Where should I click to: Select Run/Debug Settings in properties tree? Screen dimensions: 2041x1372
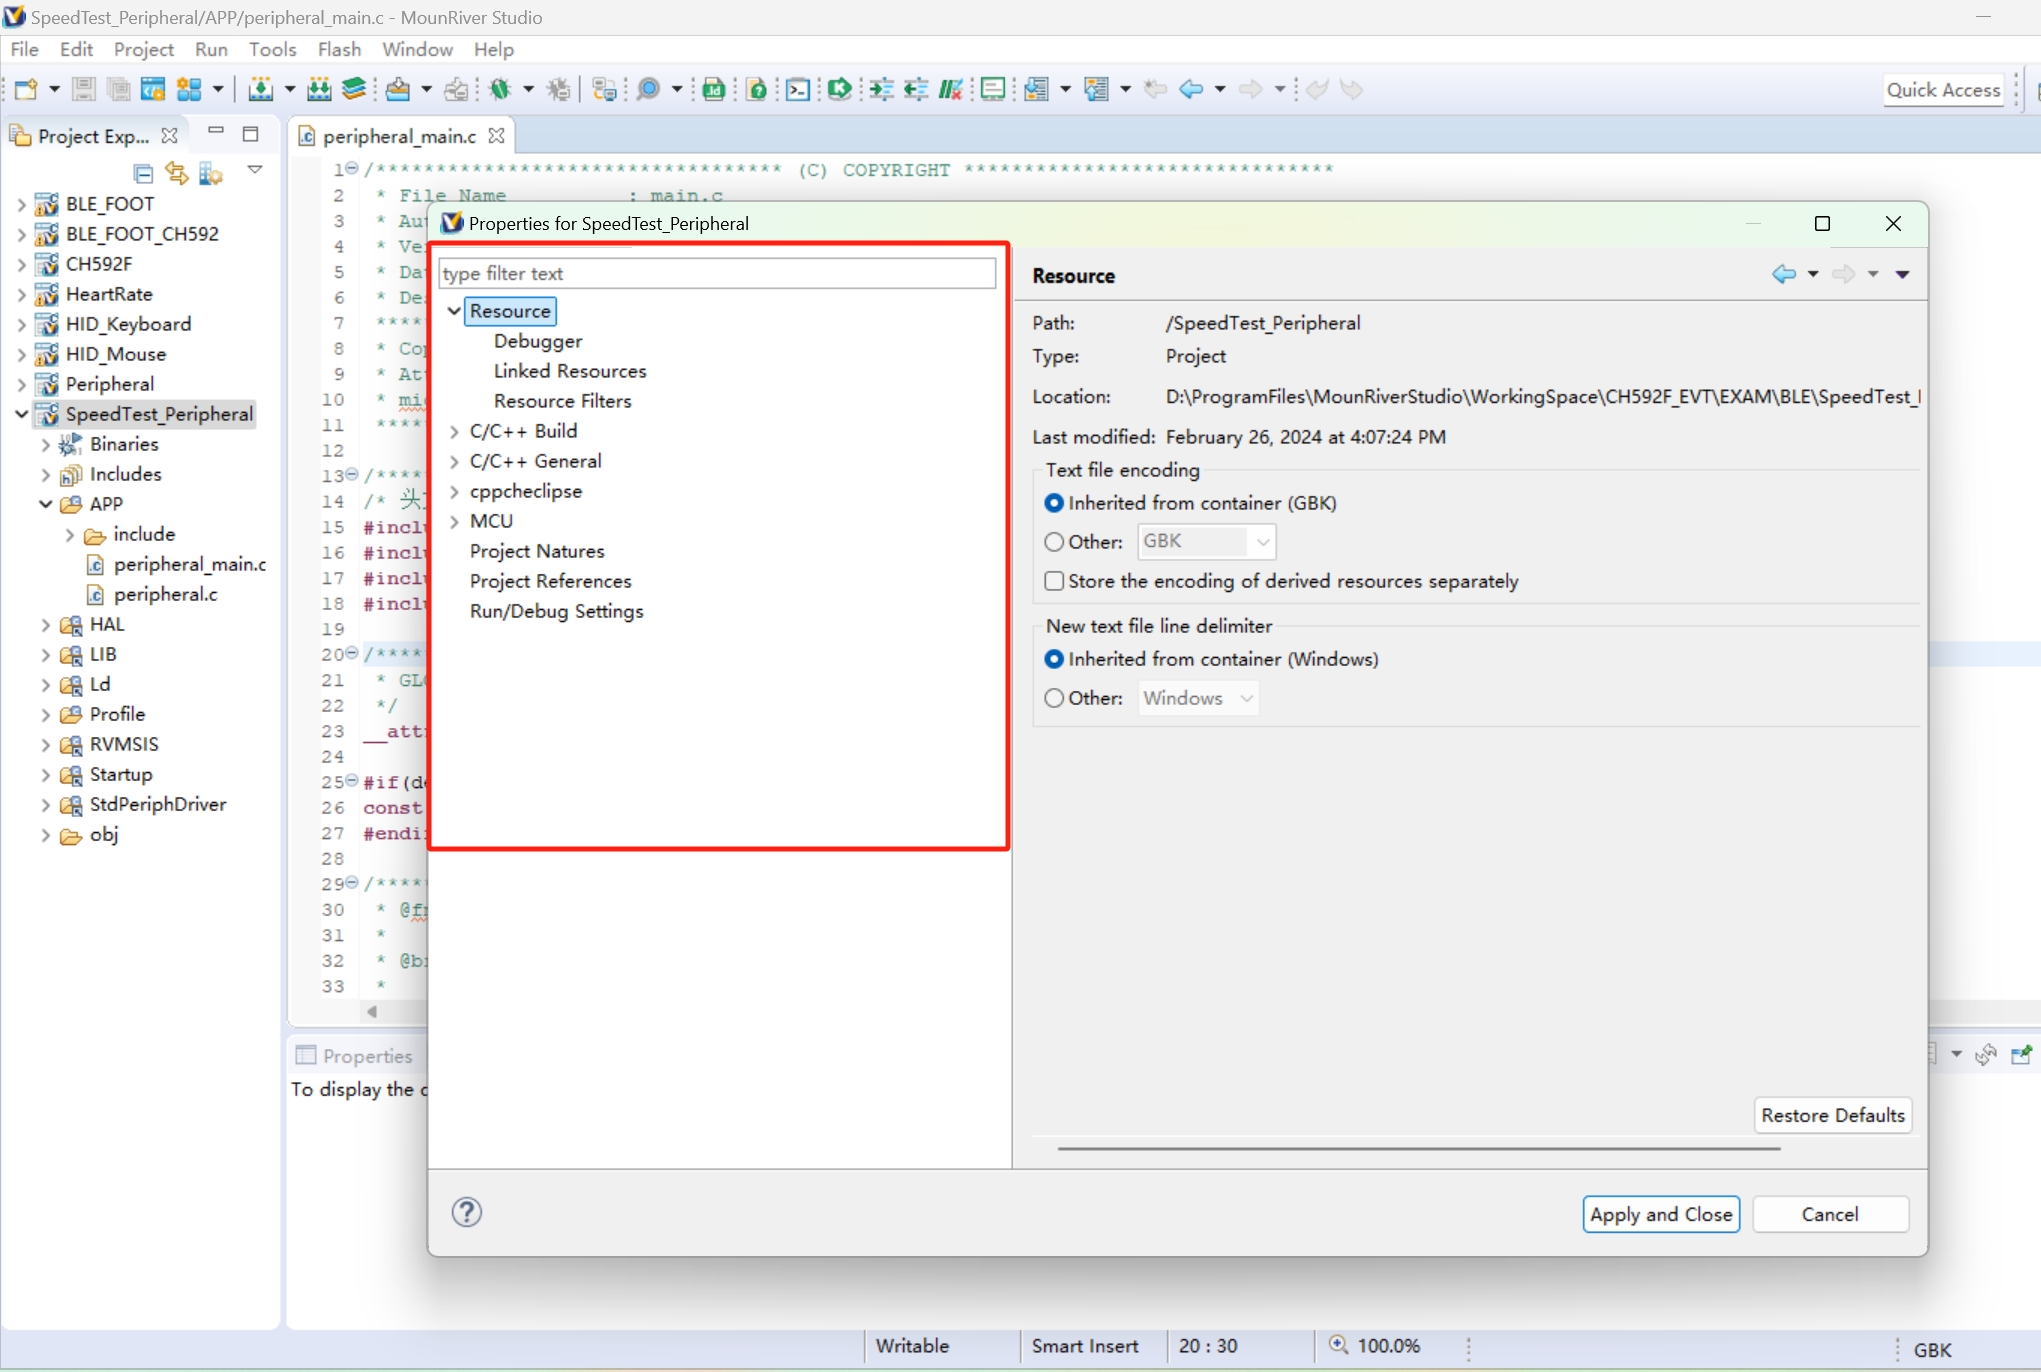(x=557, y=611)
